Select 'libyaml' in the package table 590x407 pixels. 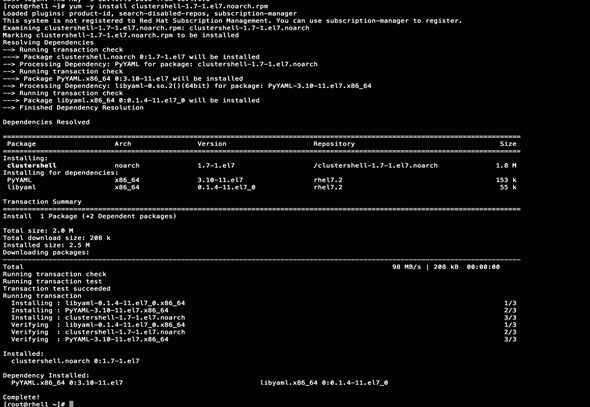[x=21, y=187]
